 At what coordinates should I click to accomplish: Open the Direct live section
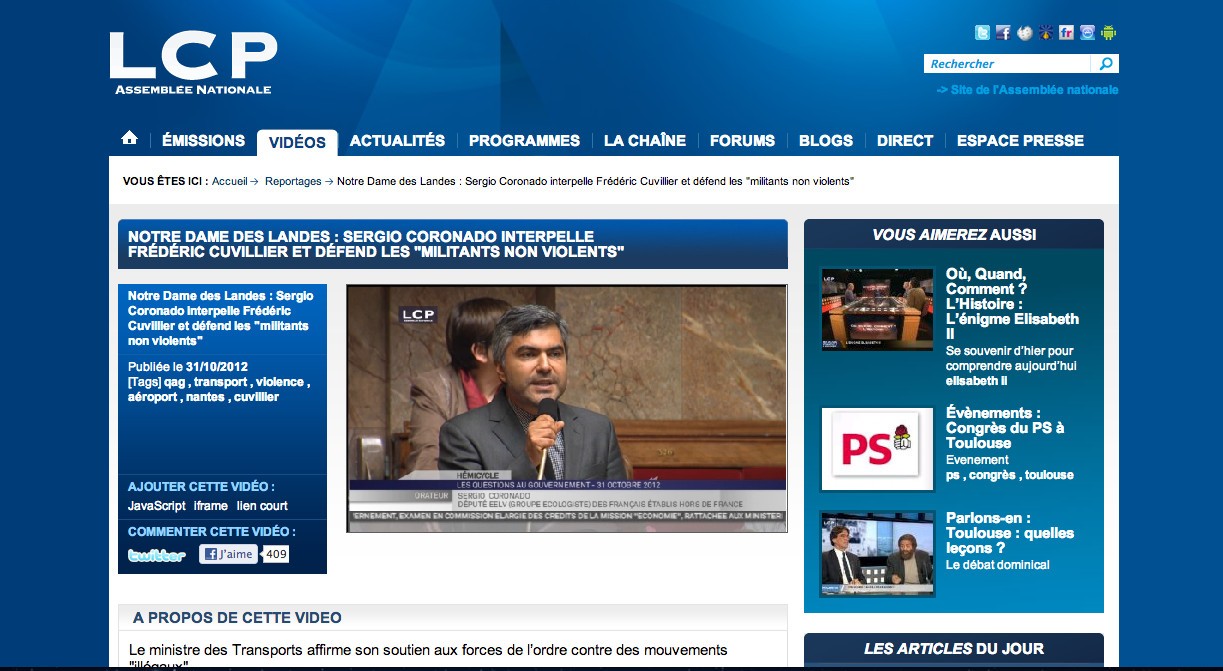coord(904,141)
